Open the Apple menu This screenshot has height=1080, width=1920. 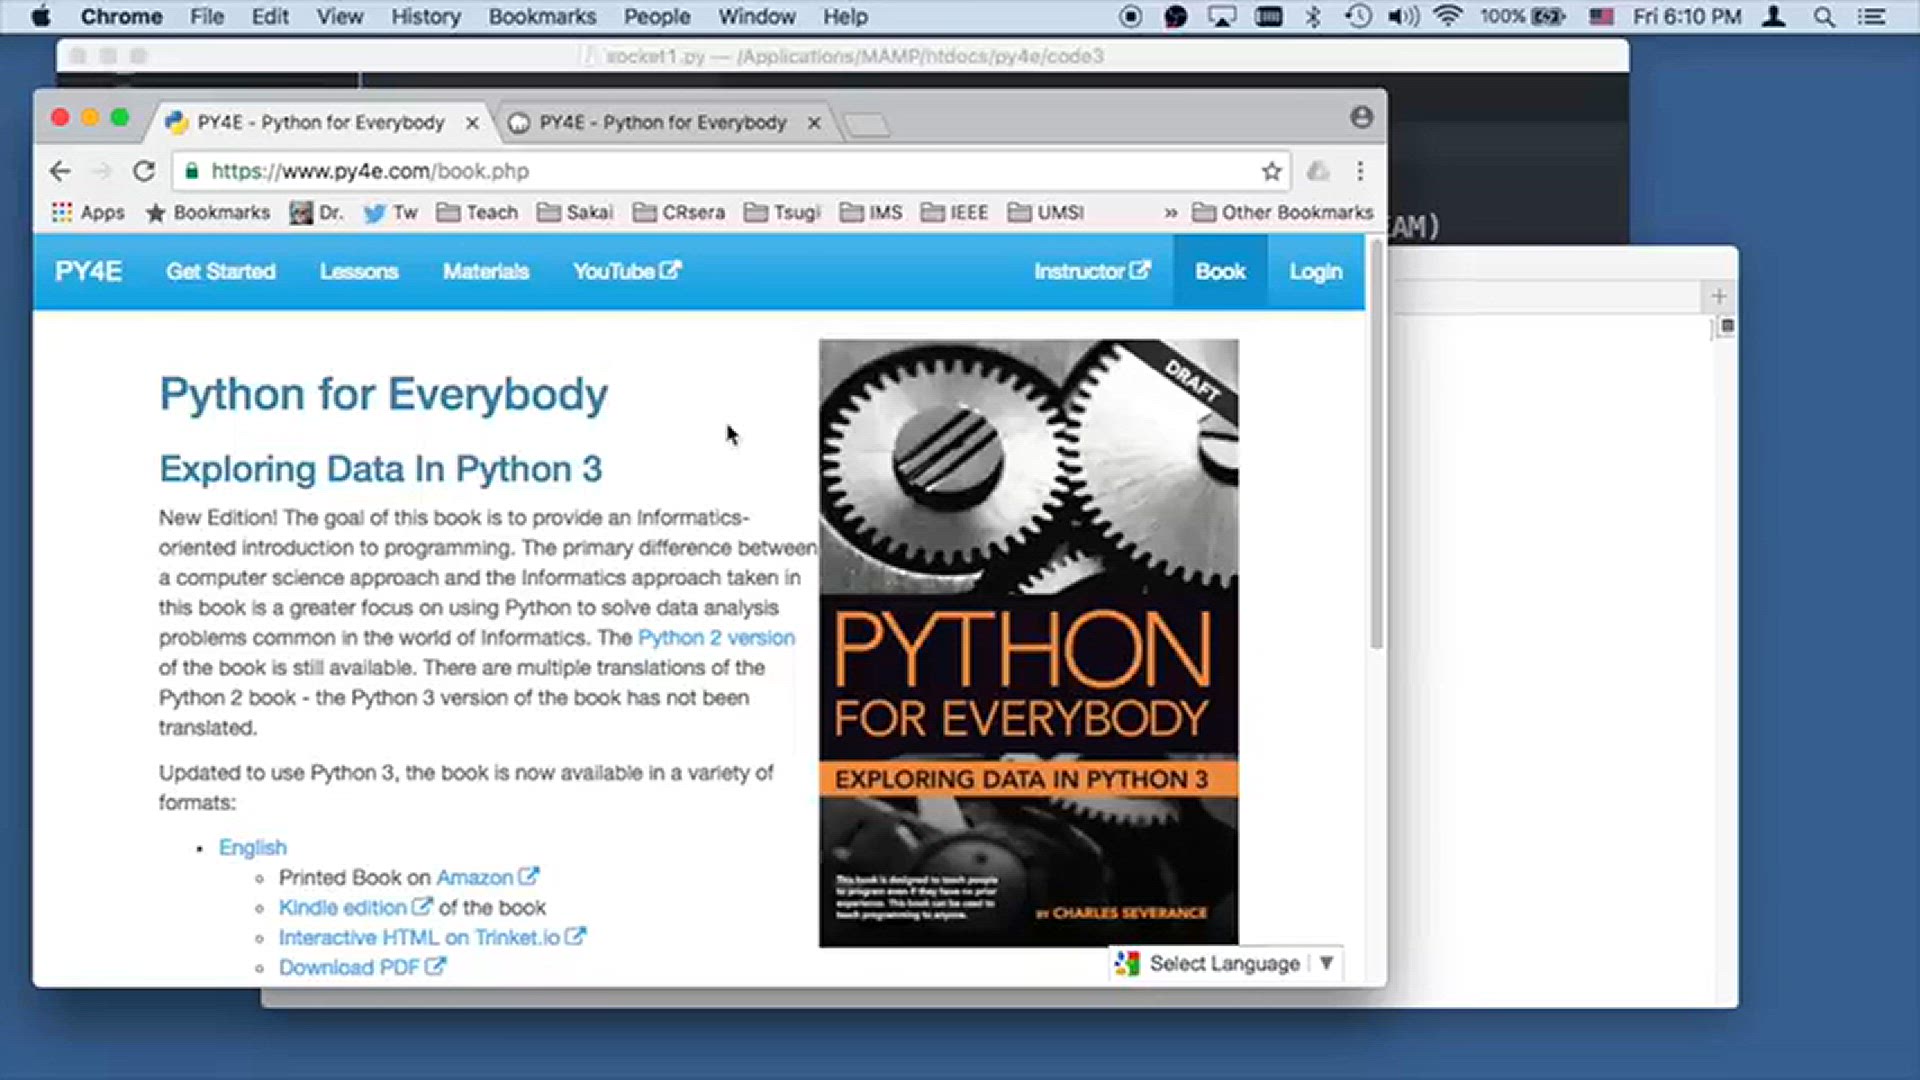click(40, 17)
